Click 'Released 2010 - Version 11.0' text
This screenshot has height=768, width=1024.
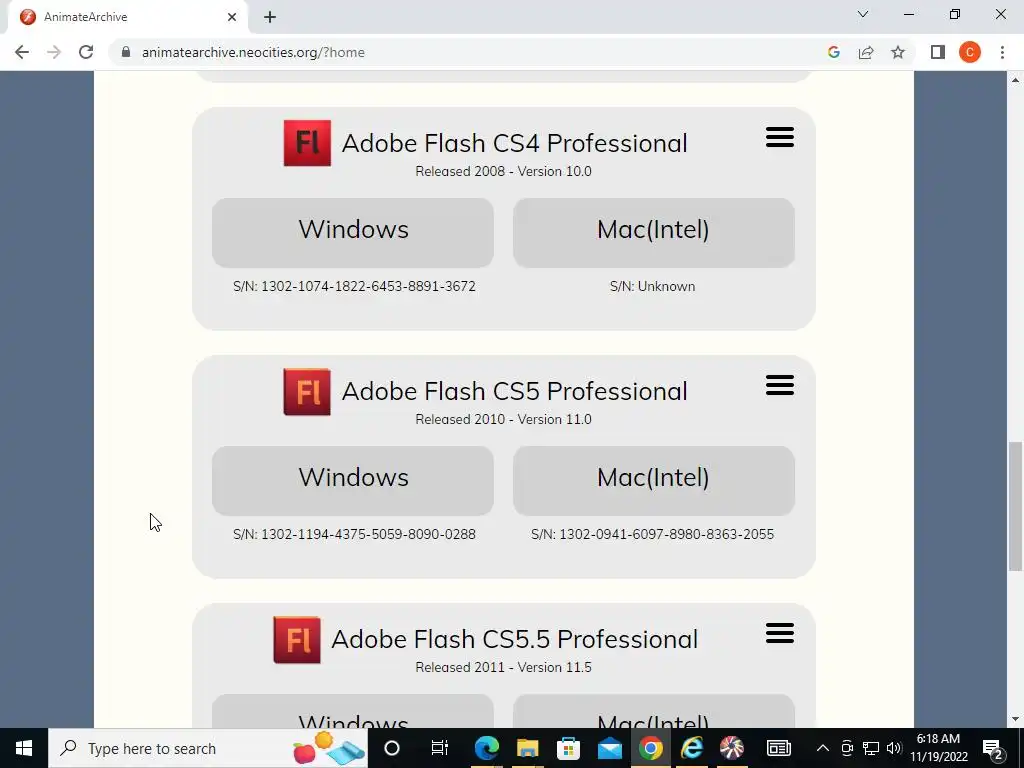pos(504,419)
